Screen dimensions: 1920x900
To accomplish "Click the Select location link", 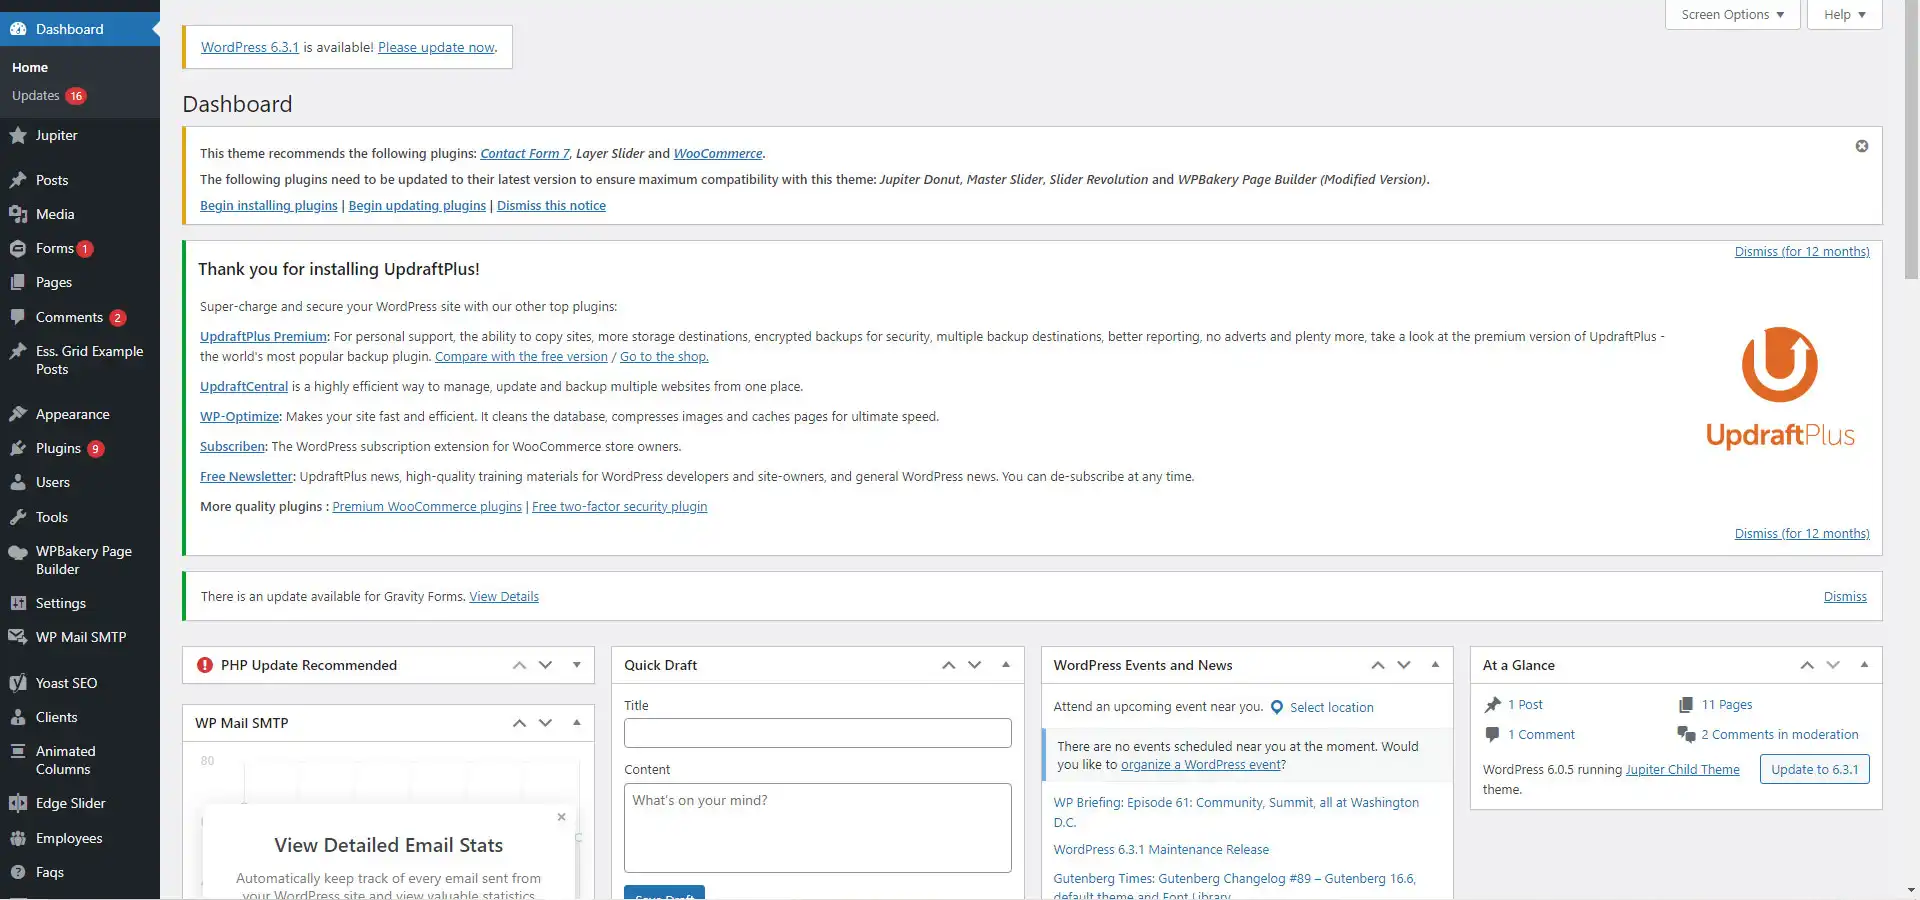I will click(1331, 707).
